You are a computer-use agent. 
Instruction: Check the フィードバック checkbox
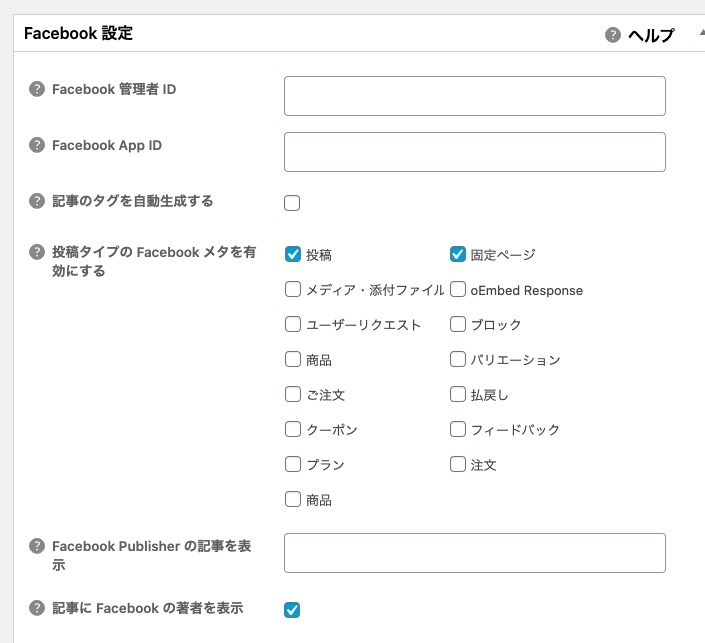coord(458,429)
